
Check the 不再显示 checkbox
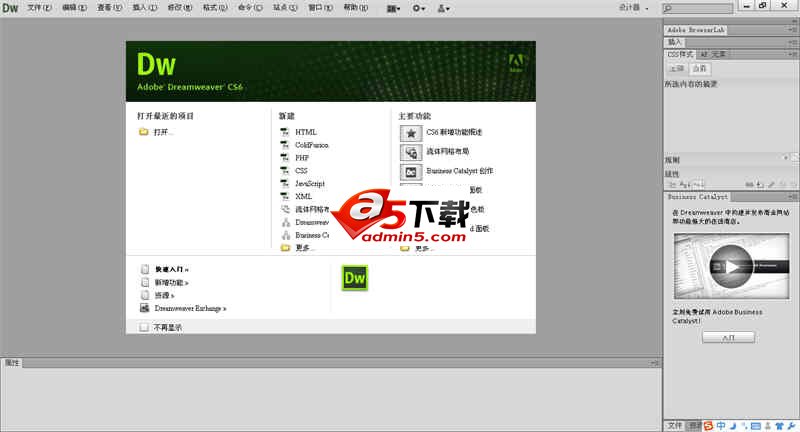144,327
